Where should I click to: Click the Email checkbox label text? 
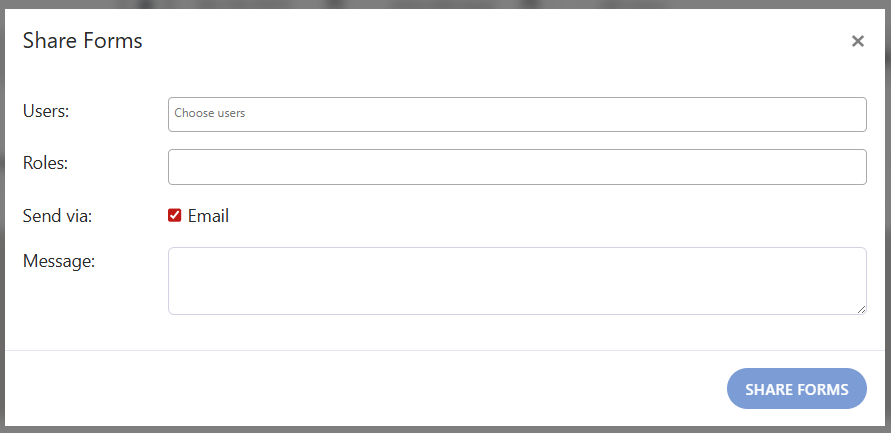208,215
